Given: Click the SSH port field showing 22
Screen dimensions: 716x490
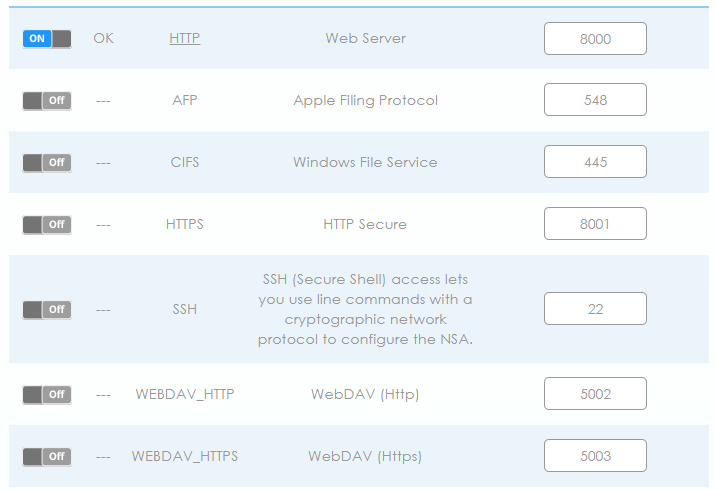Looking at the screenshot, I should pos(595,309).
